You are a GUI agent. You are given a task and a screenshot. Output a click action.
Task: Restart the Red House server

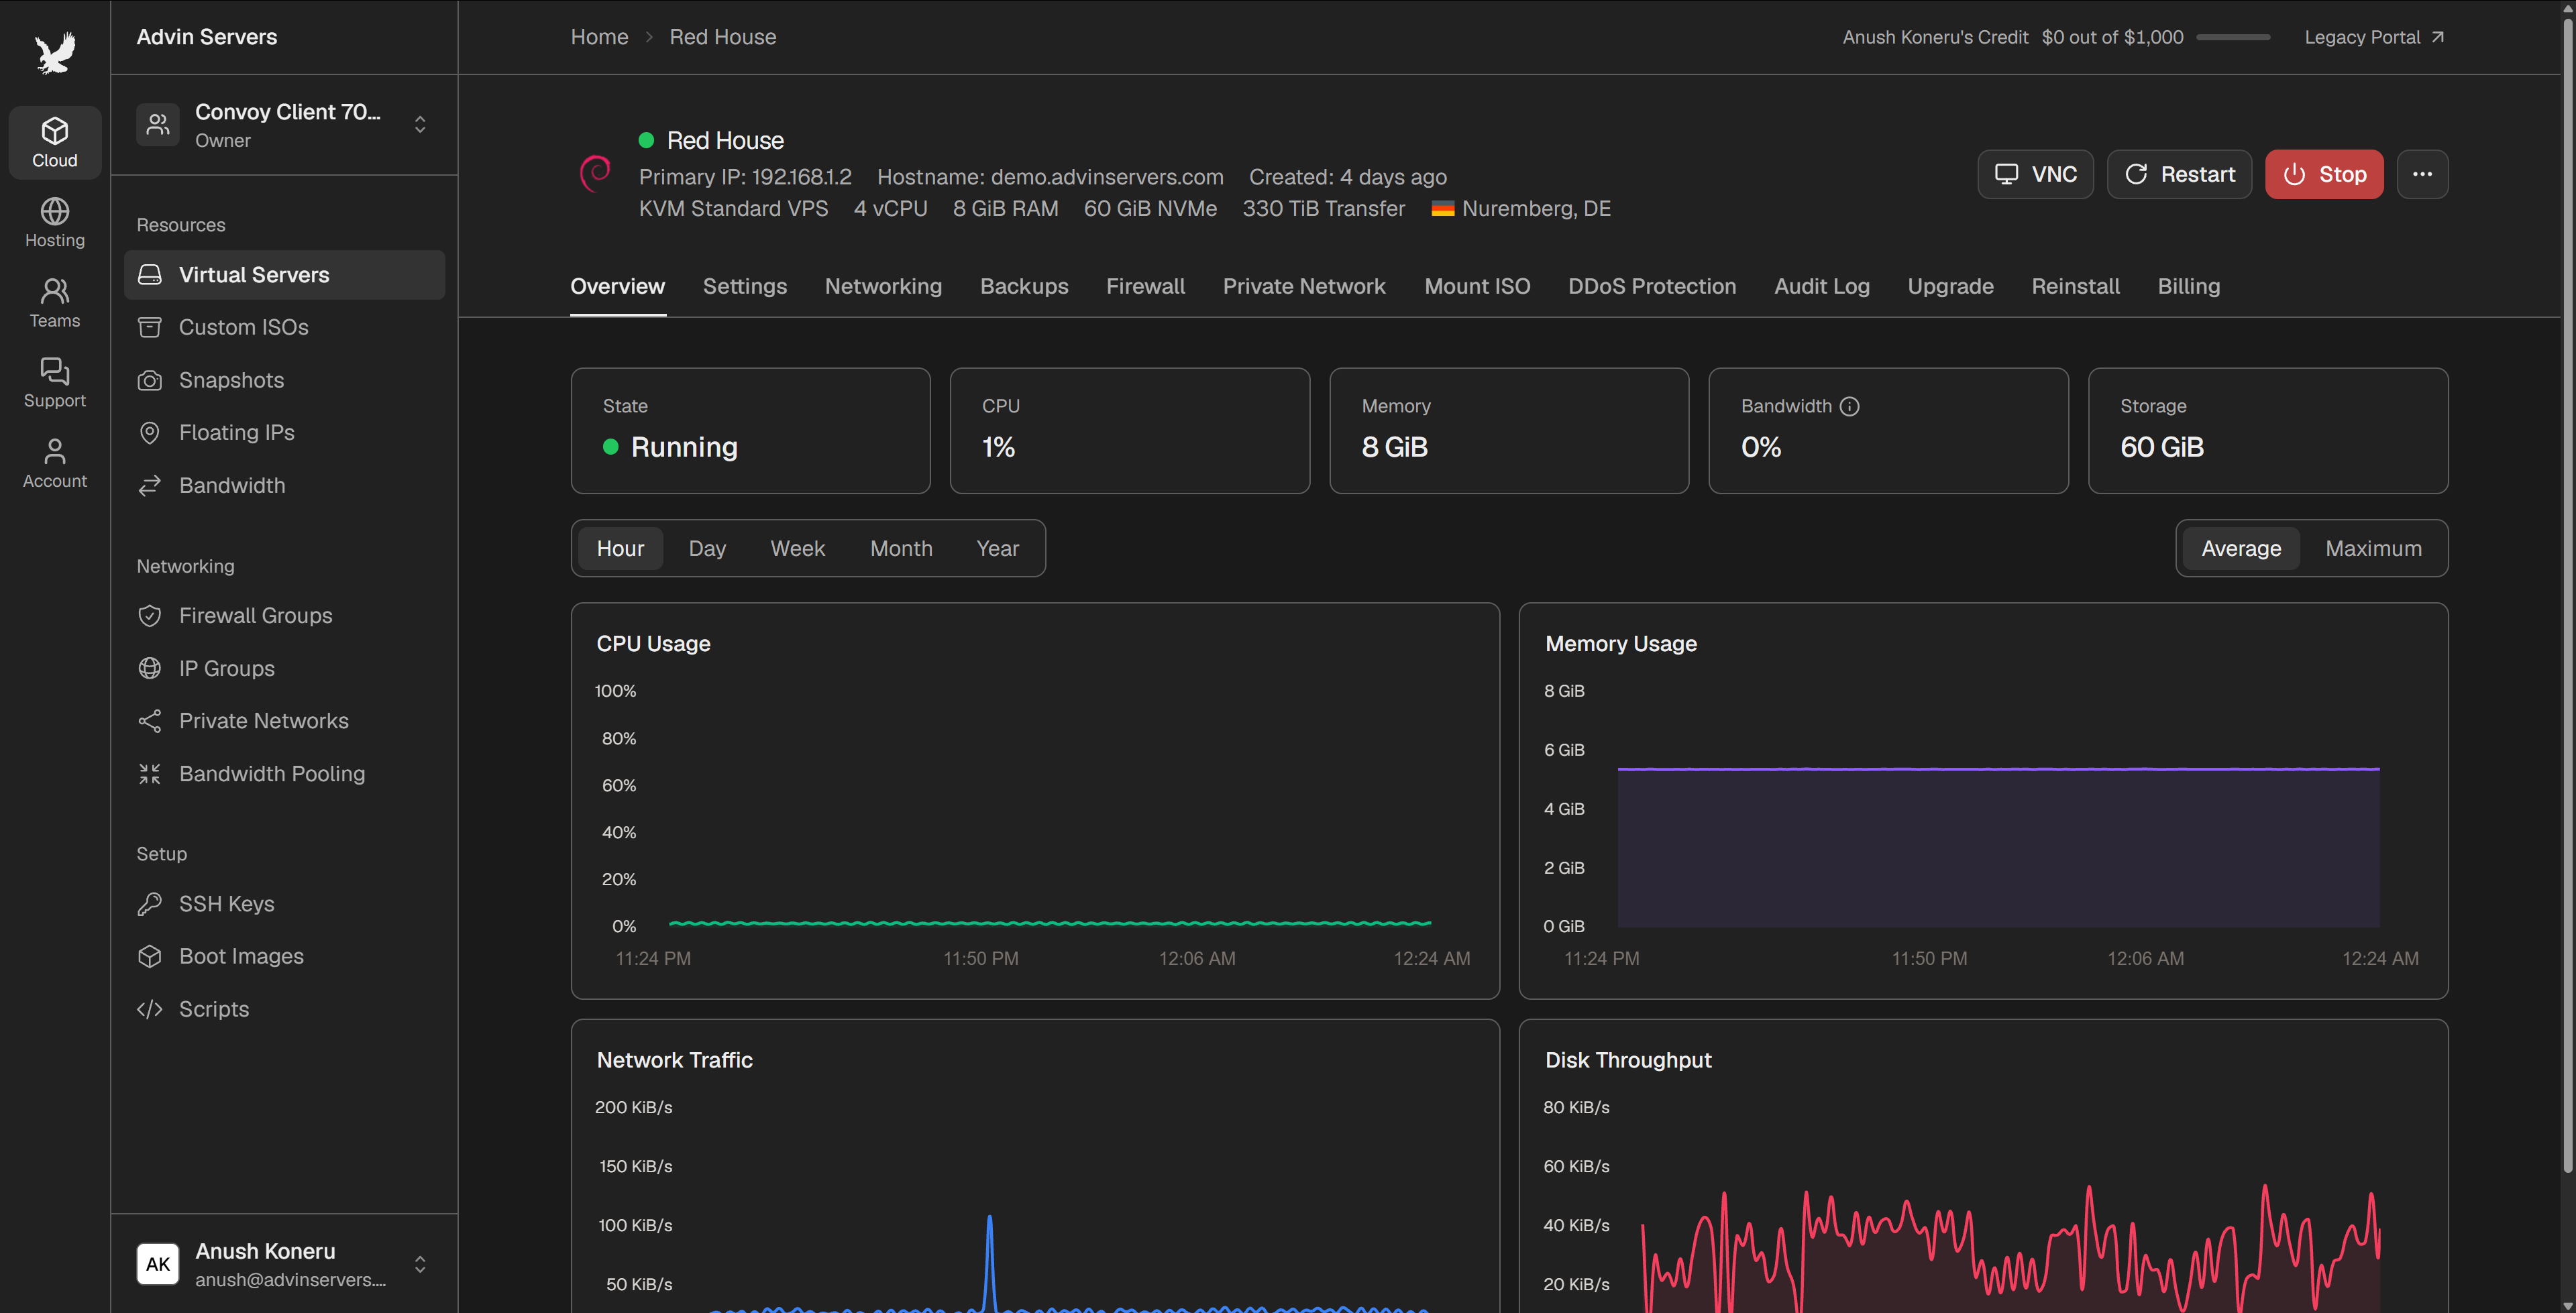[2179, 174]
